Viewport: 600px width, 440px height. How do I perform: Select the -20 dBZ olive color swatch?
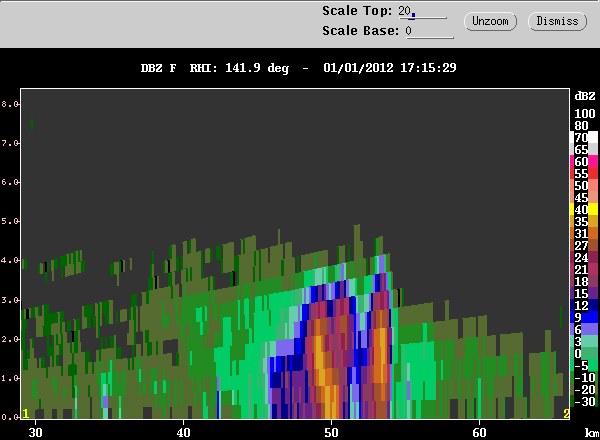pyautogui.click(x=593, y=389)
